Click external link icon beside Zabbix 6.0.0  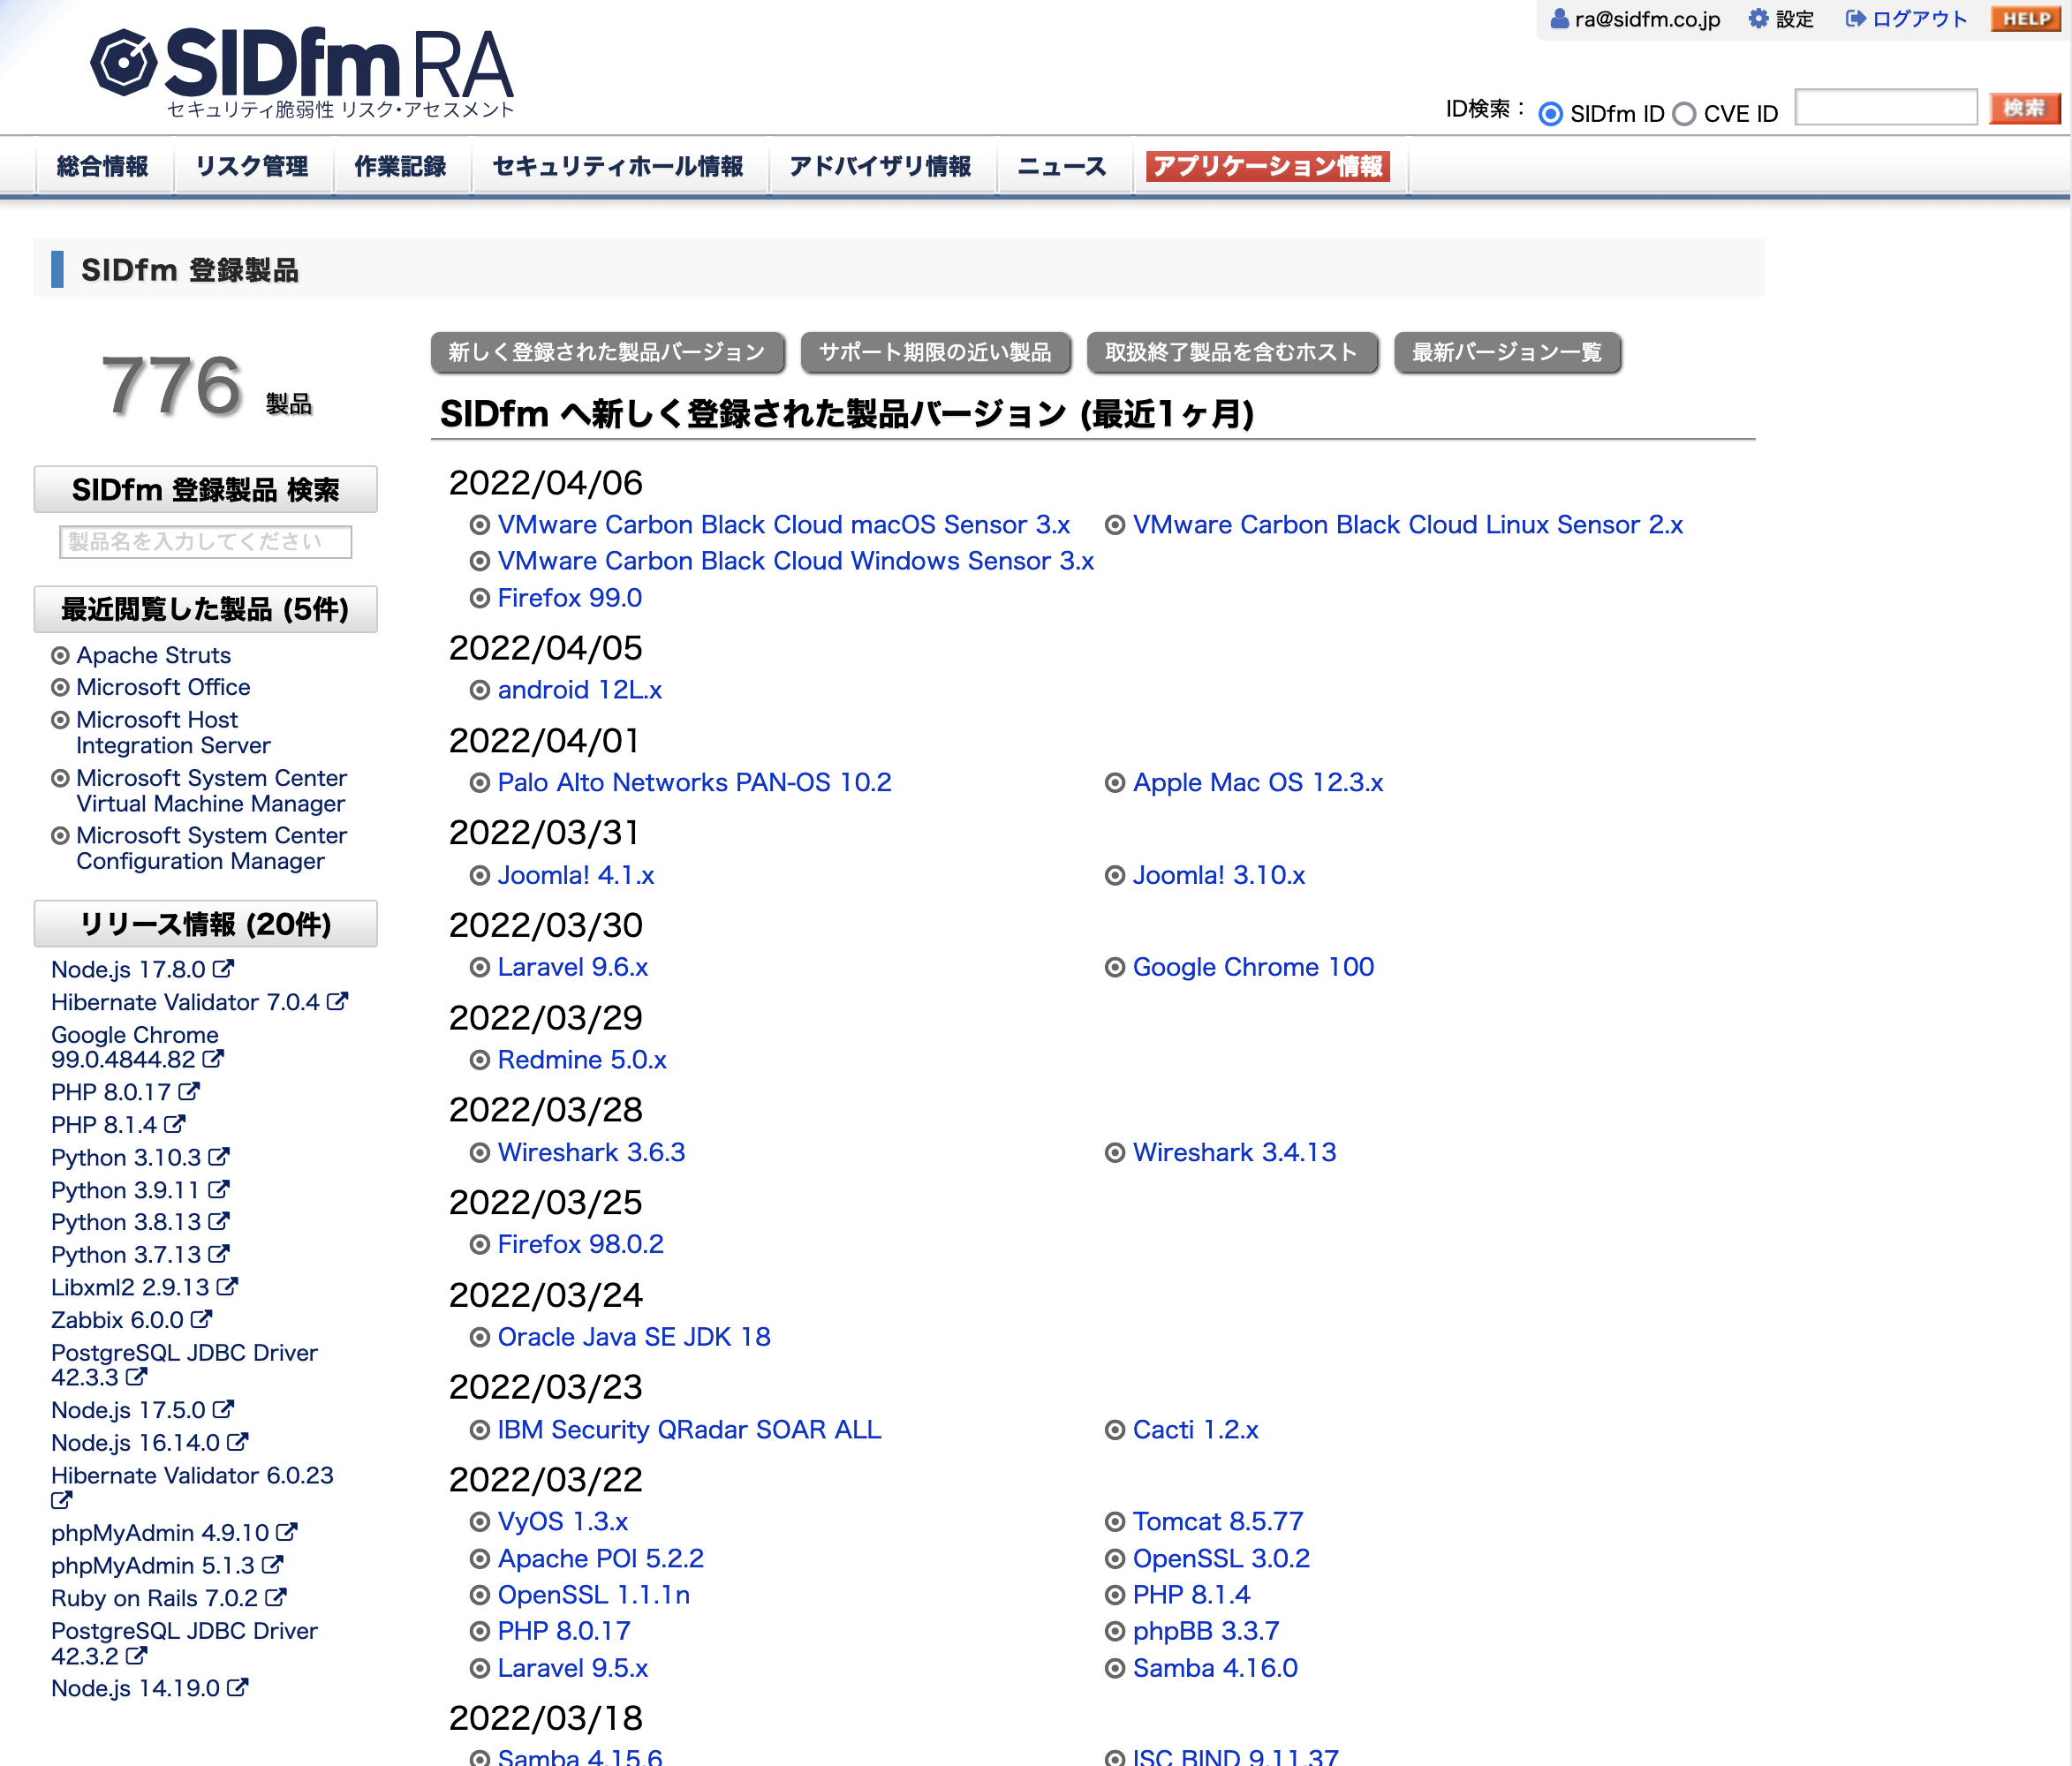[x=202, y=1319]
